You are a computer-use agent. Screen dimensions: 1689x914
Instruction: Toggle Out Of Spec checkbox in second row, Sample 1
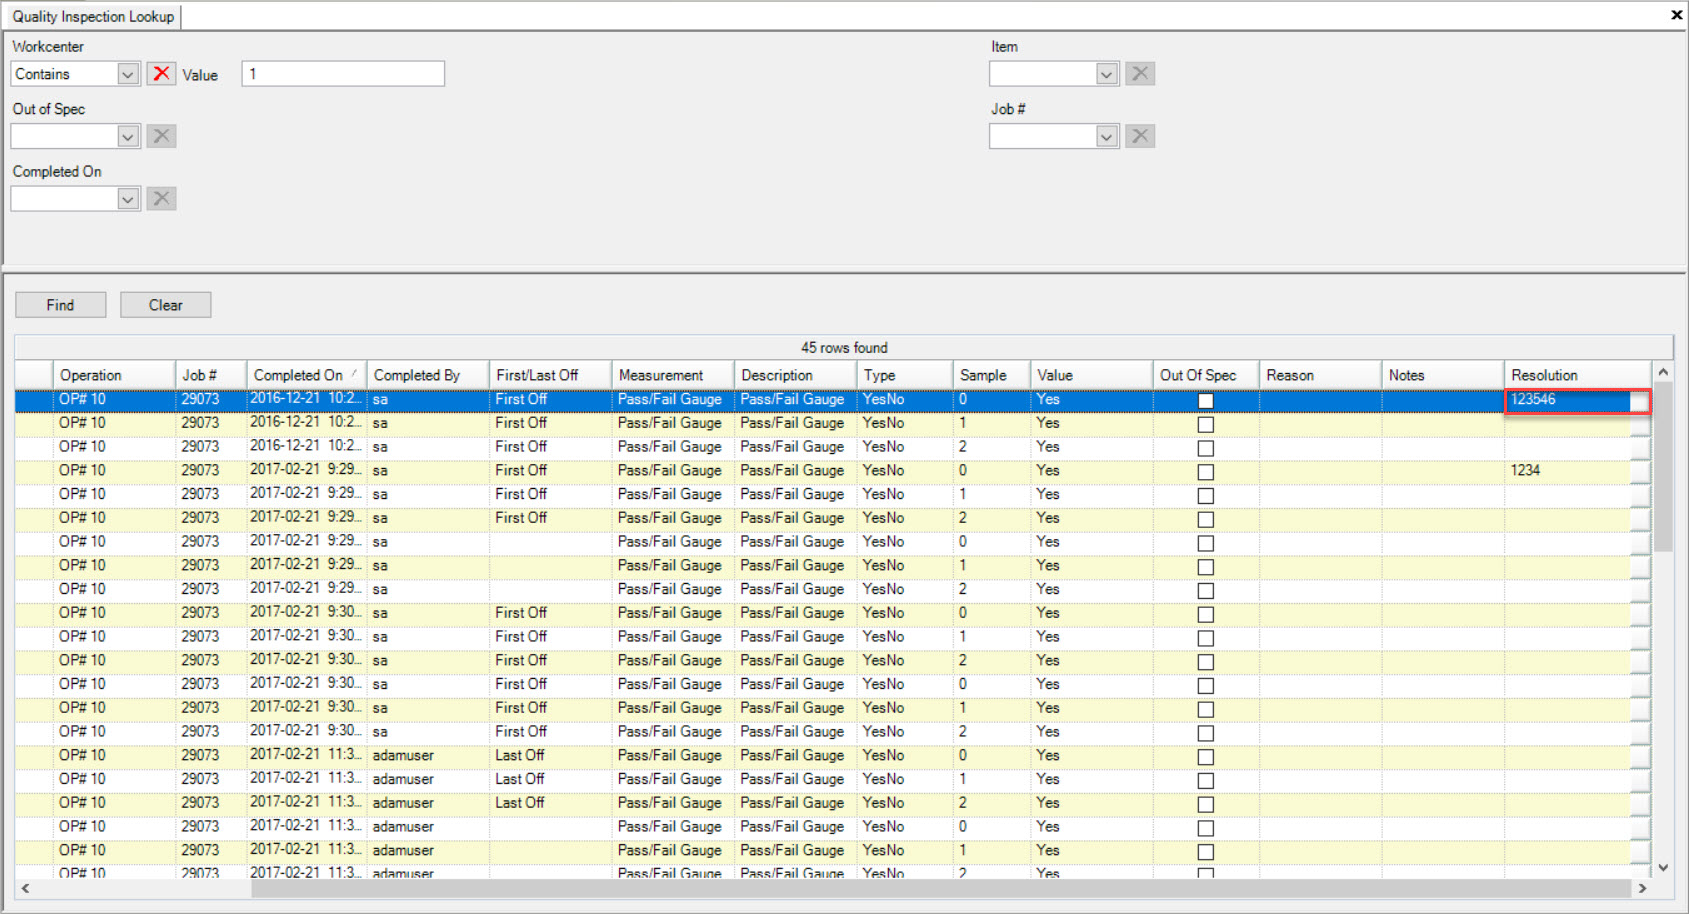[1206, 425]
